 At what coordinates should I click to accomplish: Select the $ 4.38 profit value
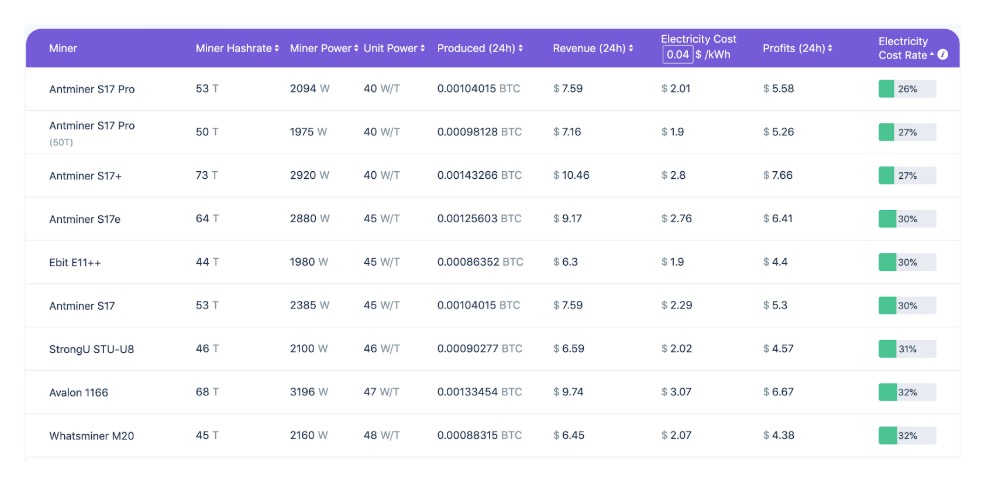[778, 435]
